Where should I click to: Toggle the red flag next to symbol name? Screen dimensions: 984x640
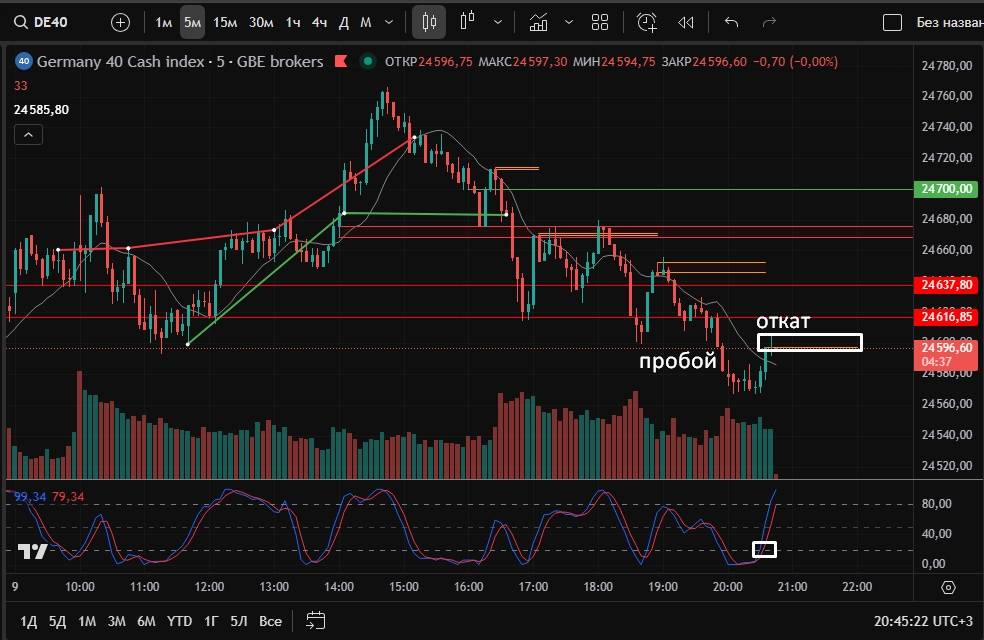[x=340, y=62]
